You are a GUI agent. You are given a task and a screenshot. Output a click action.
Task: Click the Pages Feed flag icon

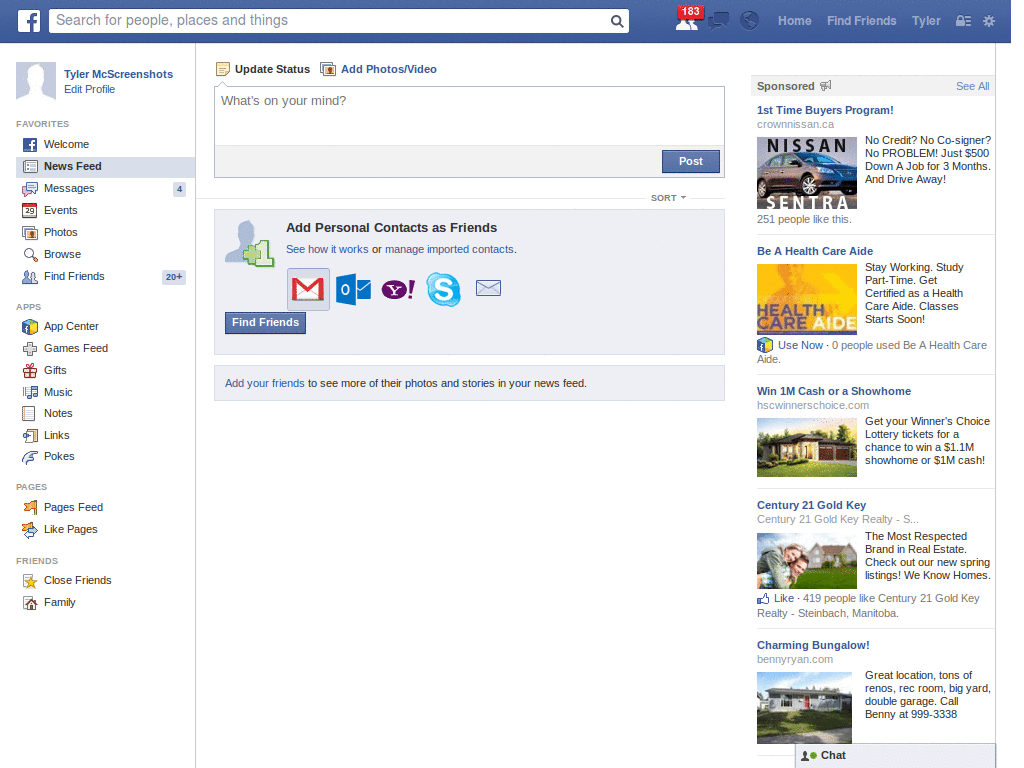point(30,507)
